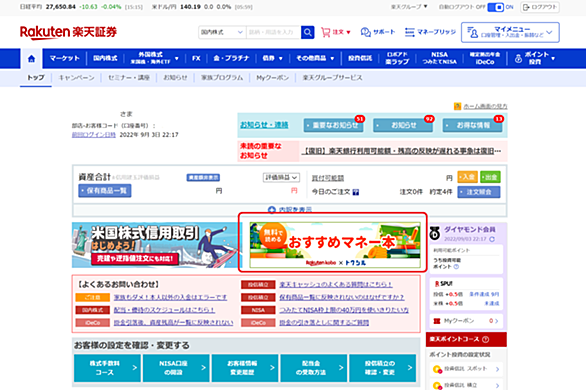Click the 投資信託 スポット coin icon
Screen dimensions: 586x390
pyautogui.click(x=437, y=369)
